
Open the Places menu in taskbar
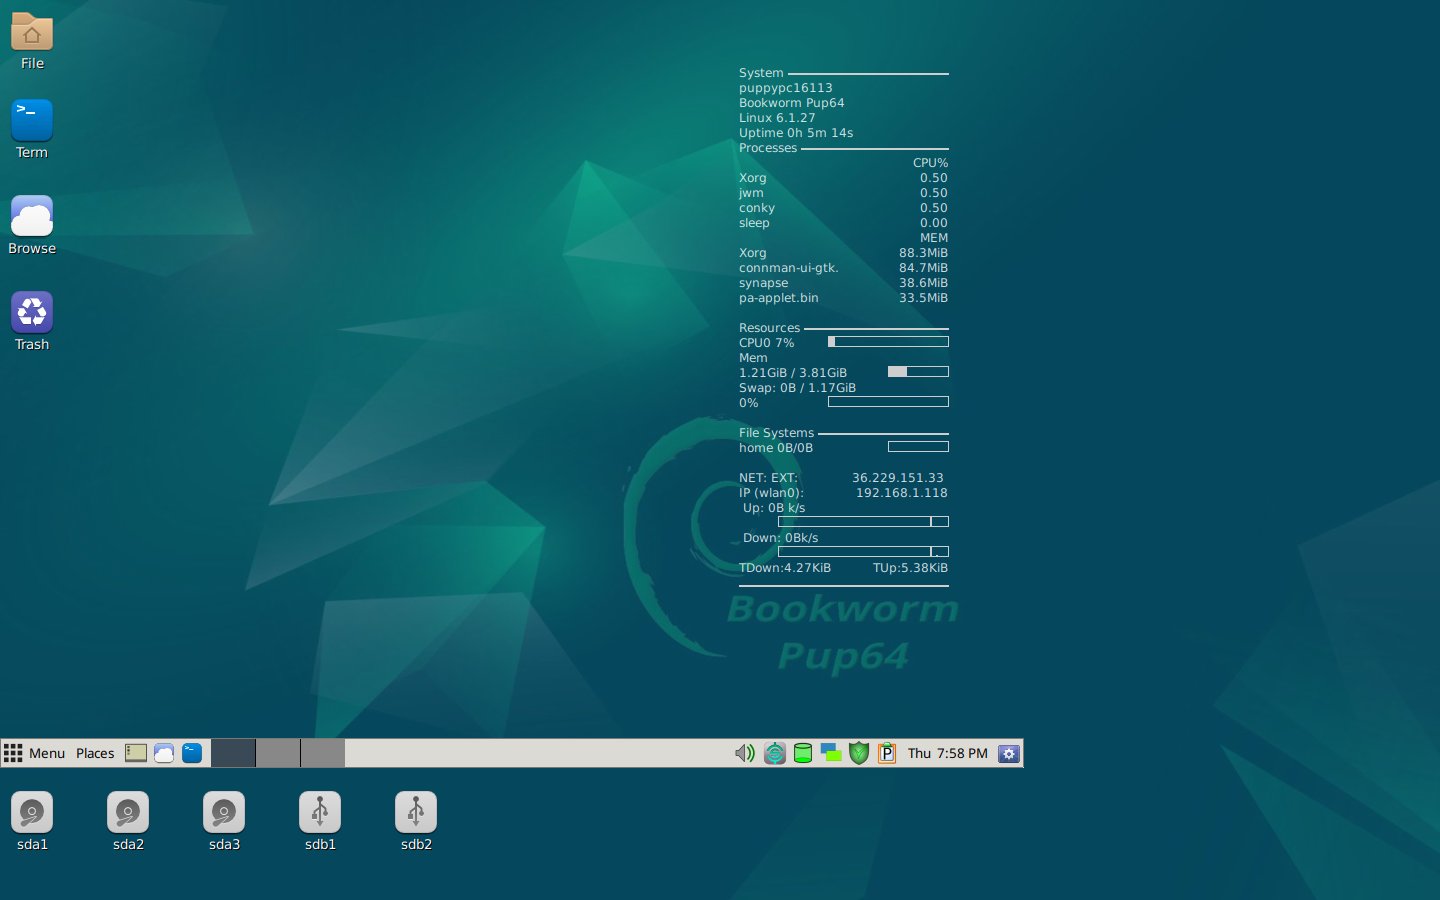[95, 753]
